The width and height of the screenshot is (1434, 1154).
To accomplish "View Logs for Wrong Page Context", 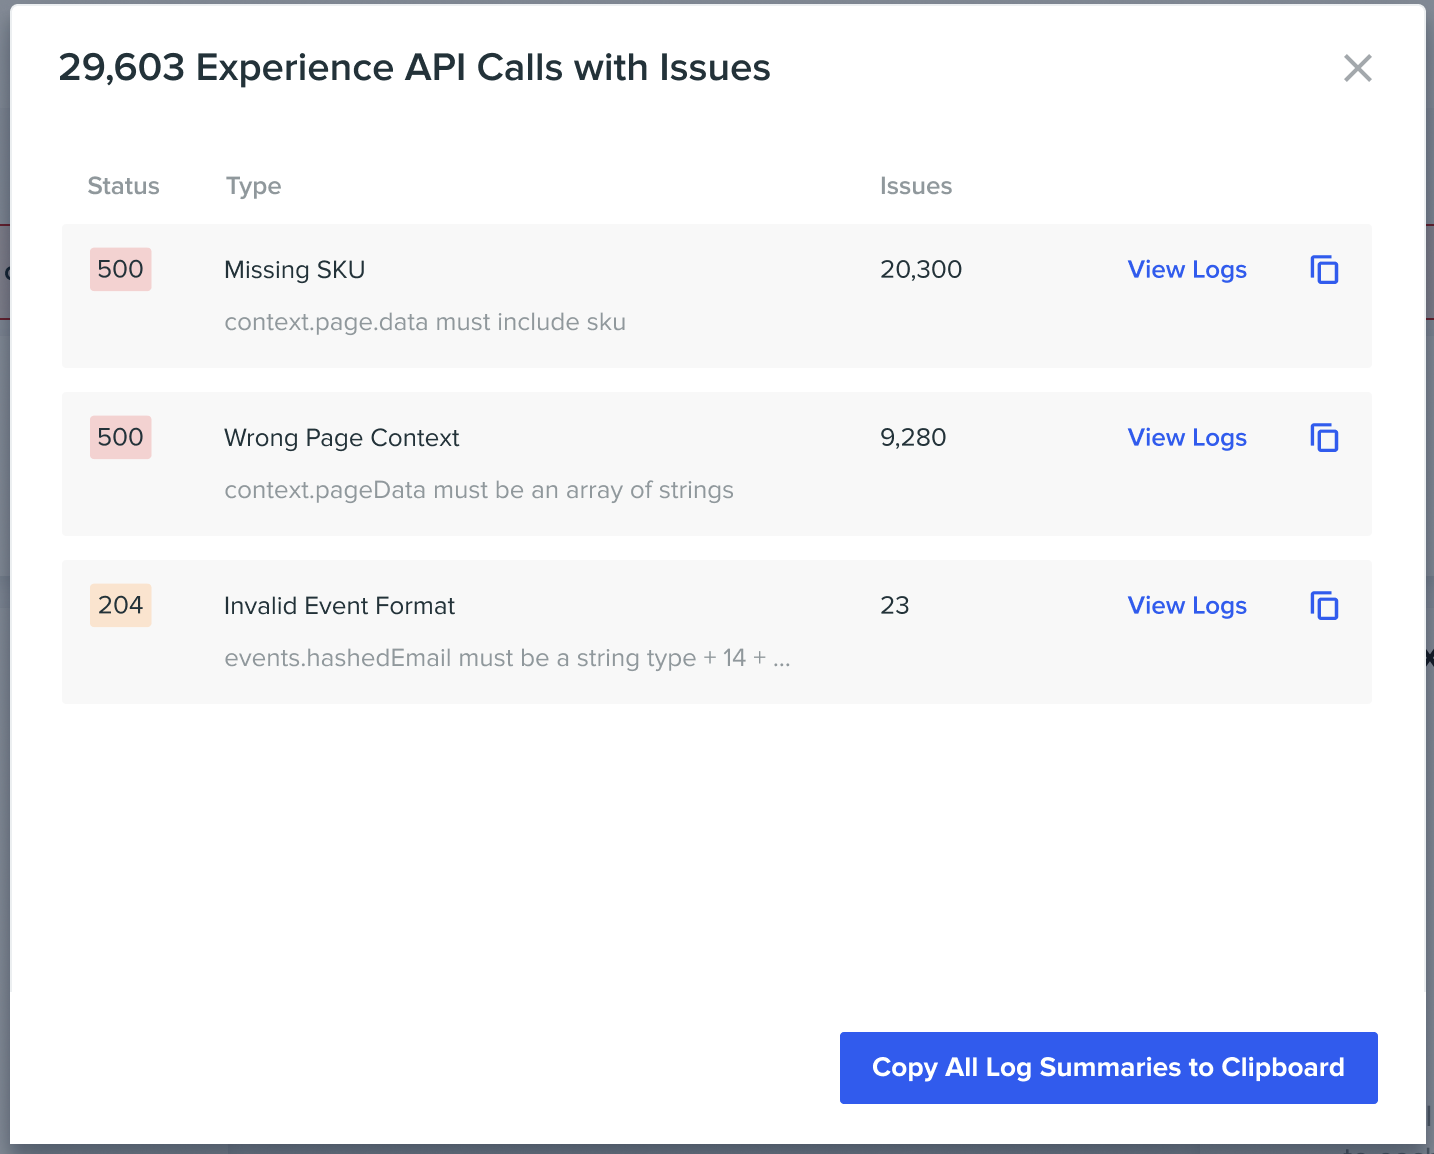I will 1187,438.
